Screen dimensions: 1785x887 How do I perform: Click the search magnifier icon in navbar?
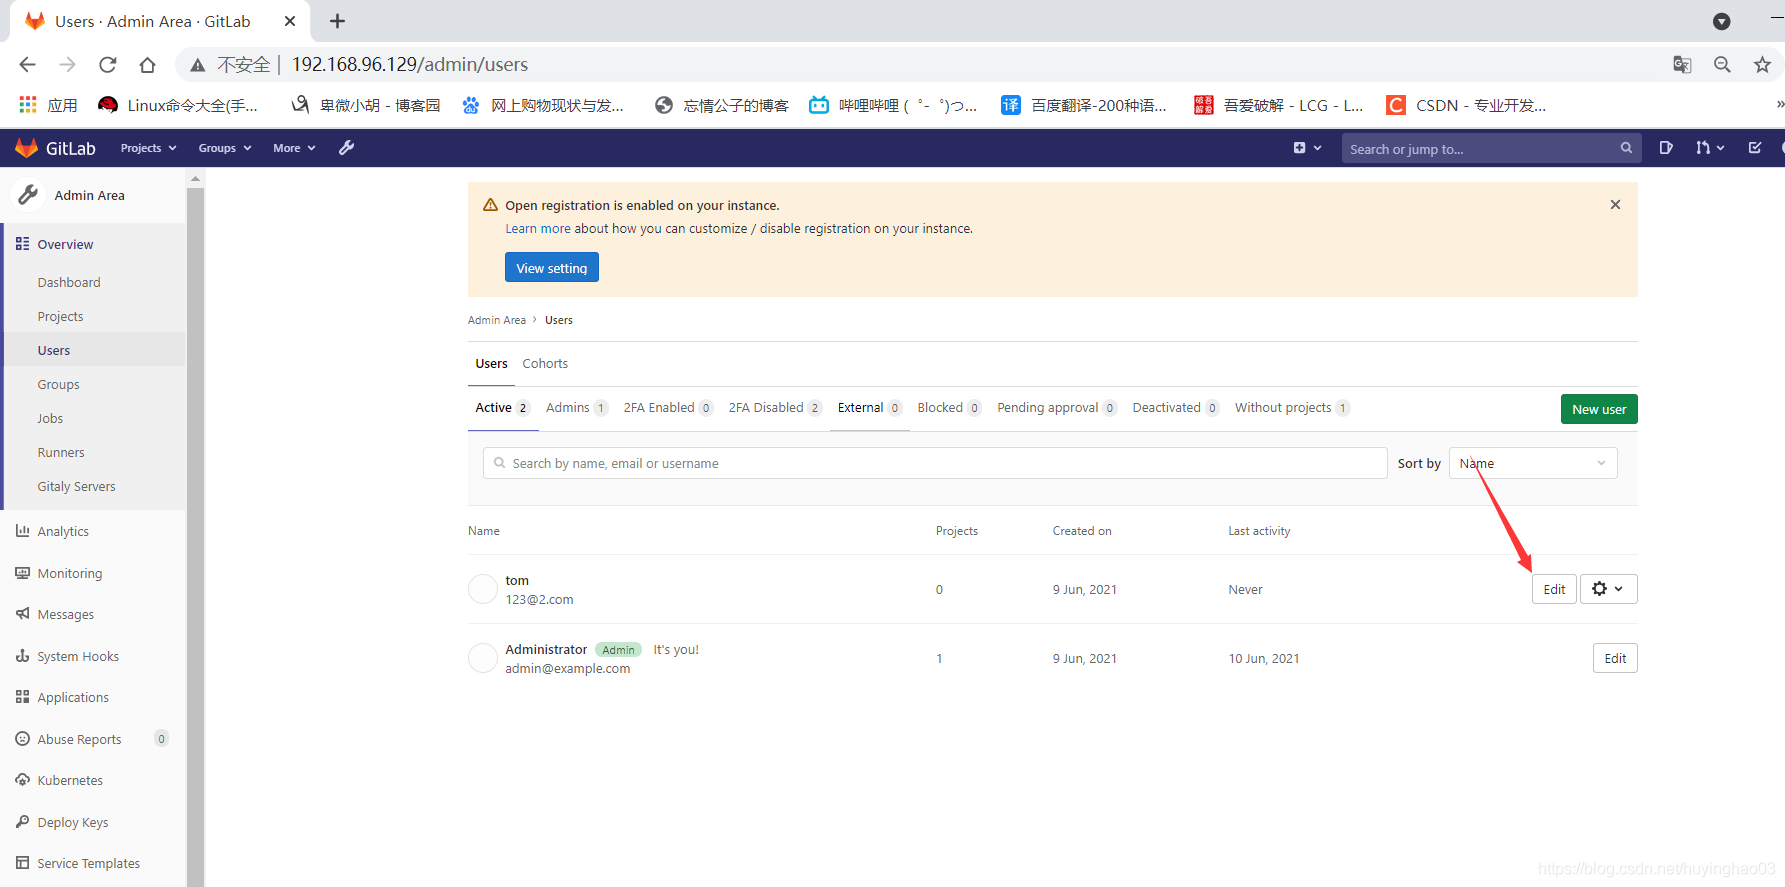click(1627, 148)
